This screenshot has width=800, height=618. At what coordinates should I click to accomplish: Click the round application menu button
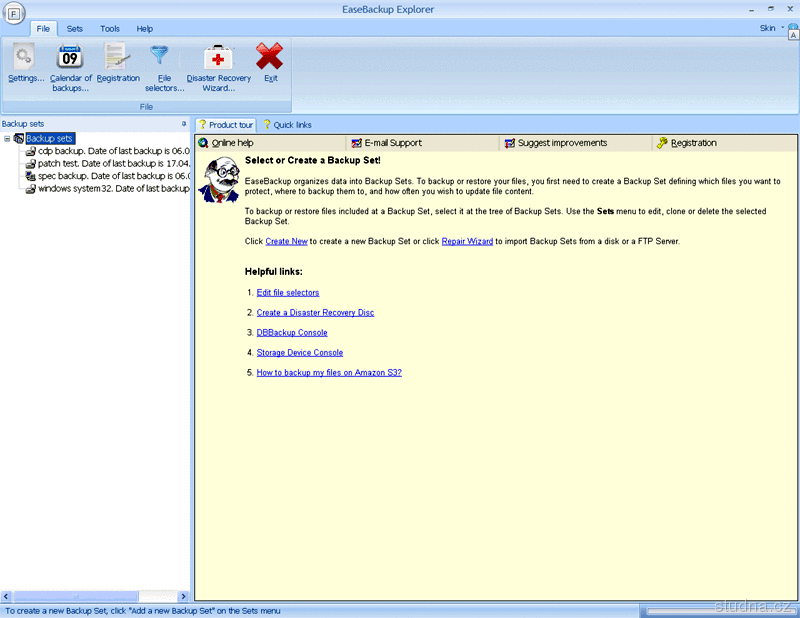14,13
